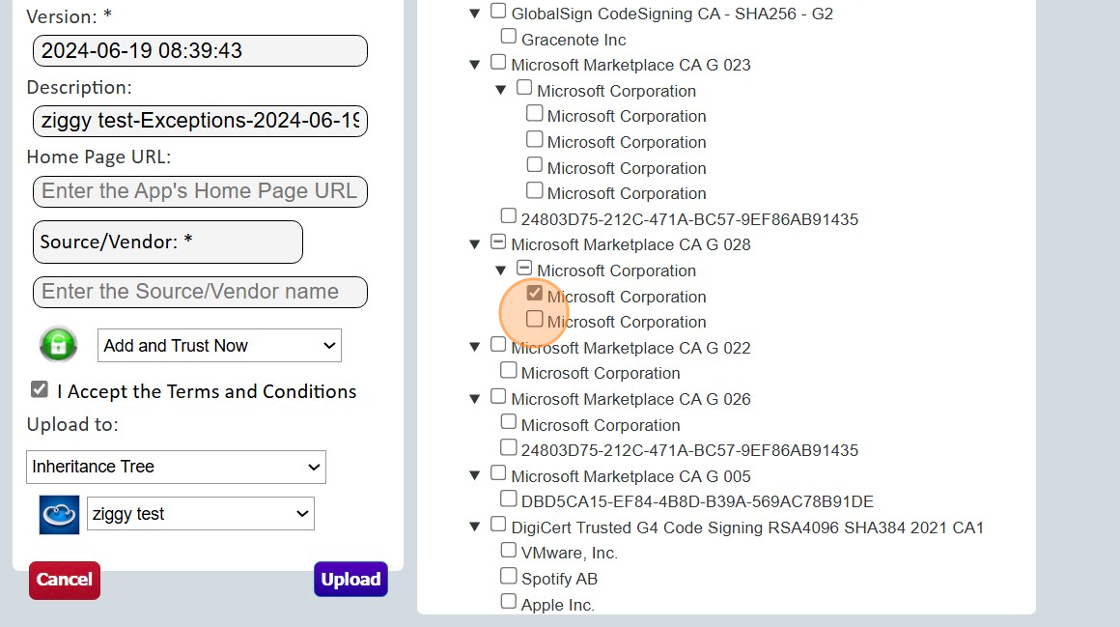The width and height of the screenshot is (1120, 627).
Task: Select the Spotify AB certificate
Action: [x=509, y=575]
